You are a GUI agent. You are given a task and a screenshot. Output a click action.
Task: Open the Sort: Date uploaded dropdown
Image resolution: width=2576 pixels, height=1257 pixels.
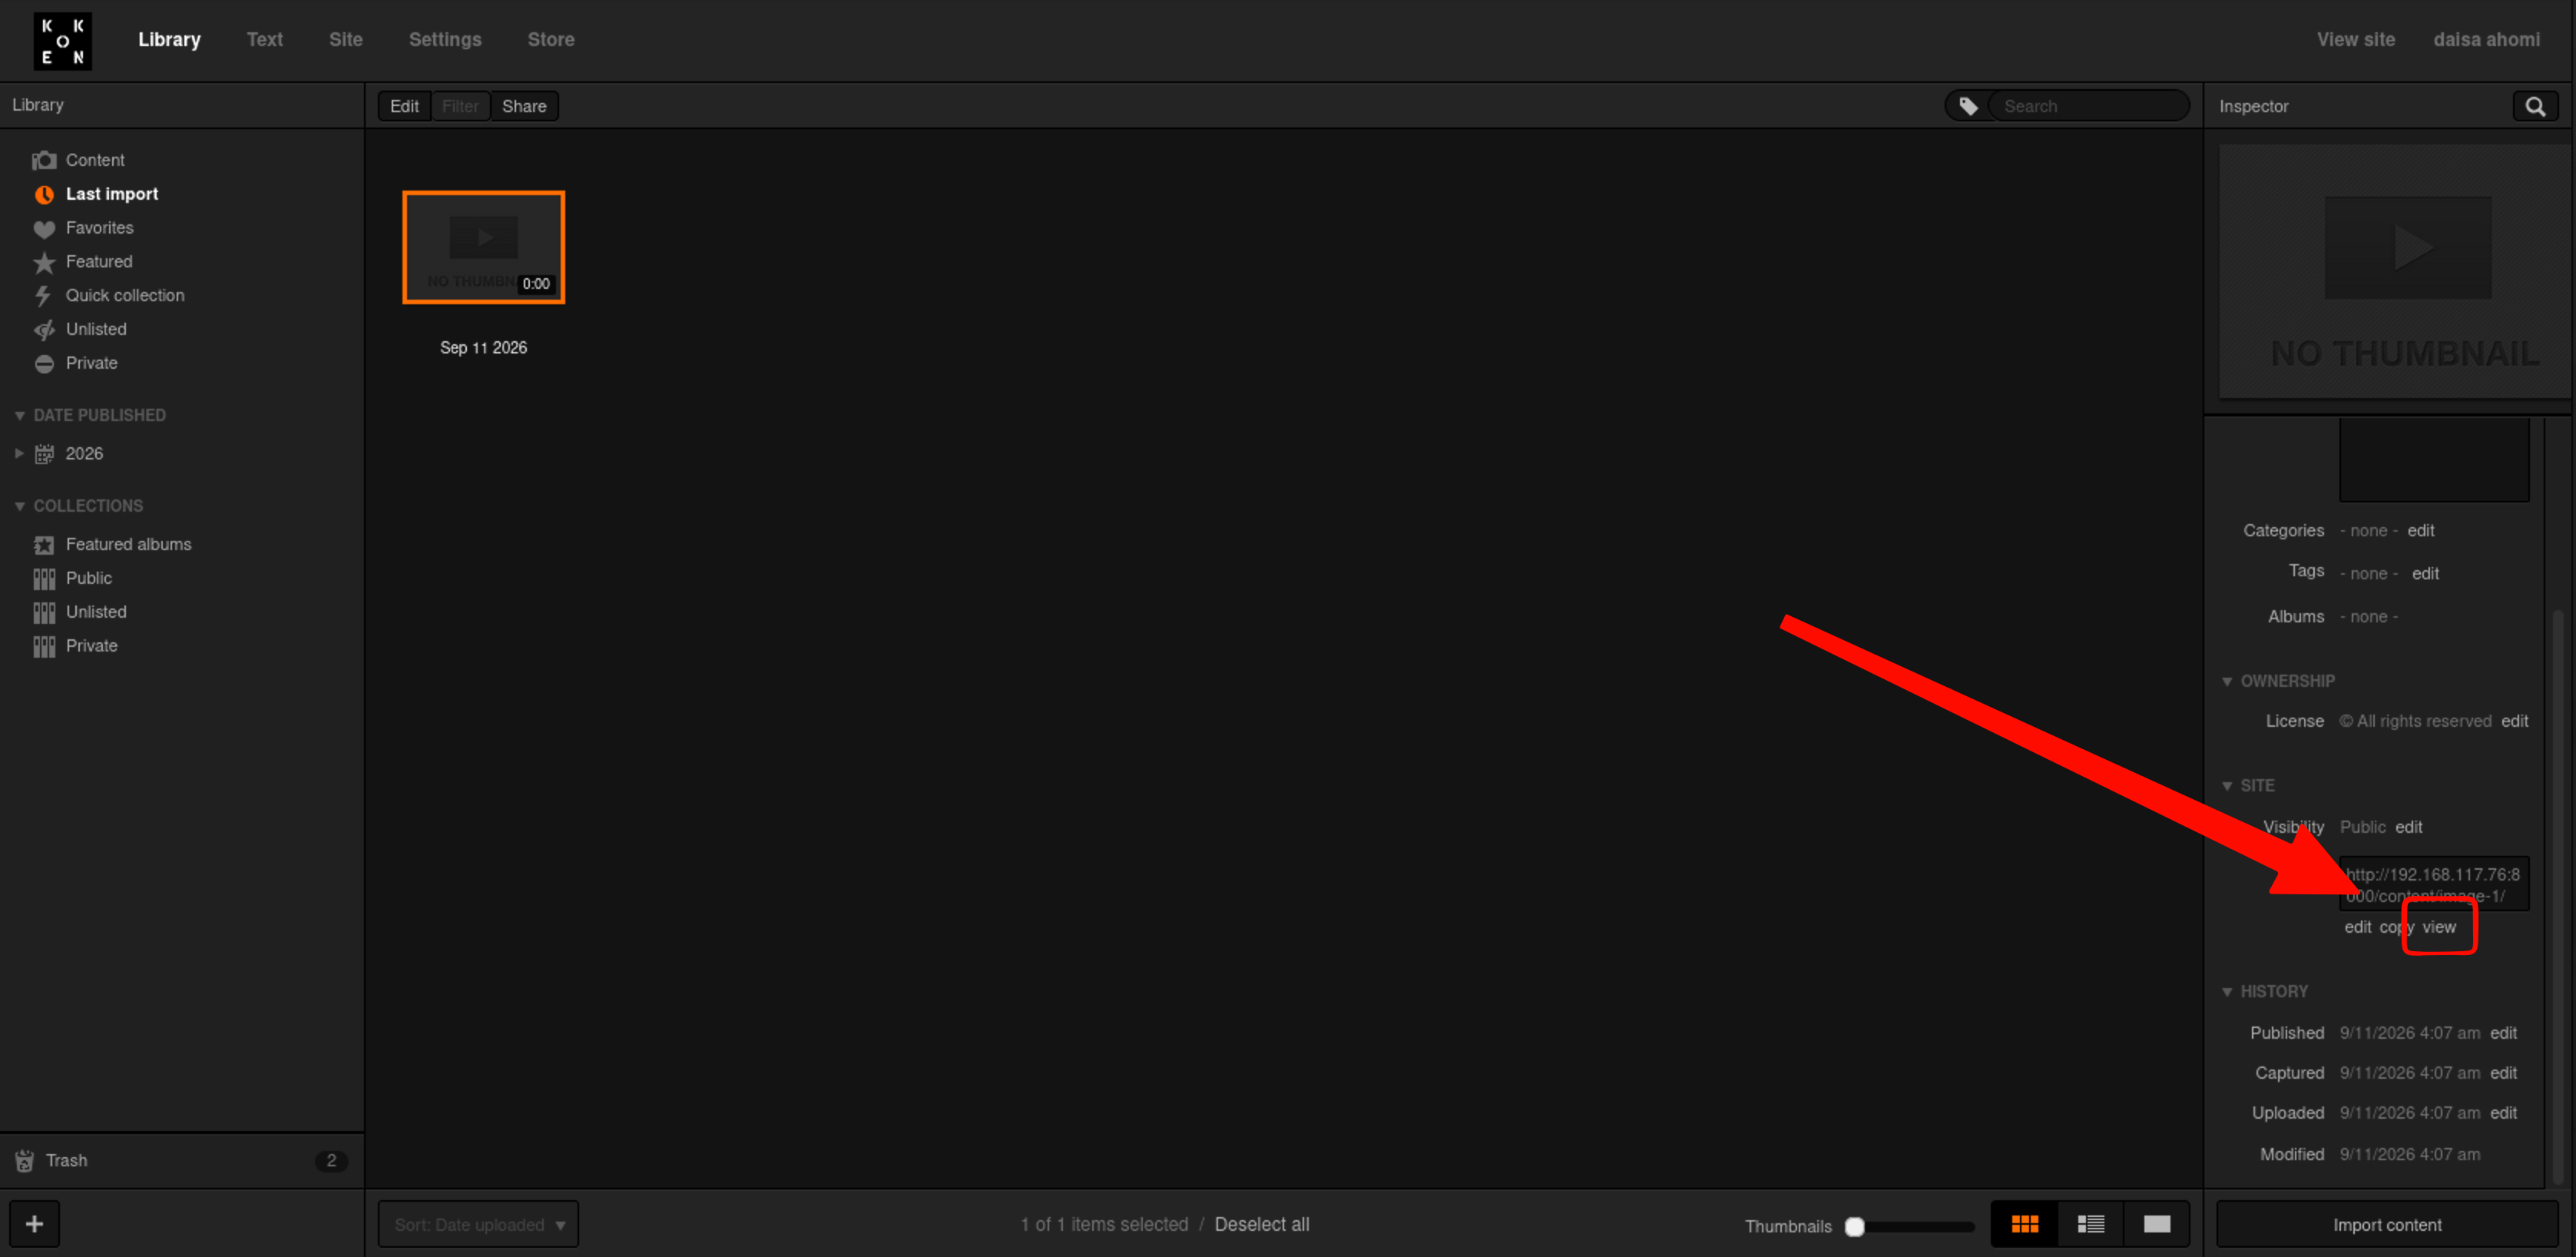tap(478, 1224)
